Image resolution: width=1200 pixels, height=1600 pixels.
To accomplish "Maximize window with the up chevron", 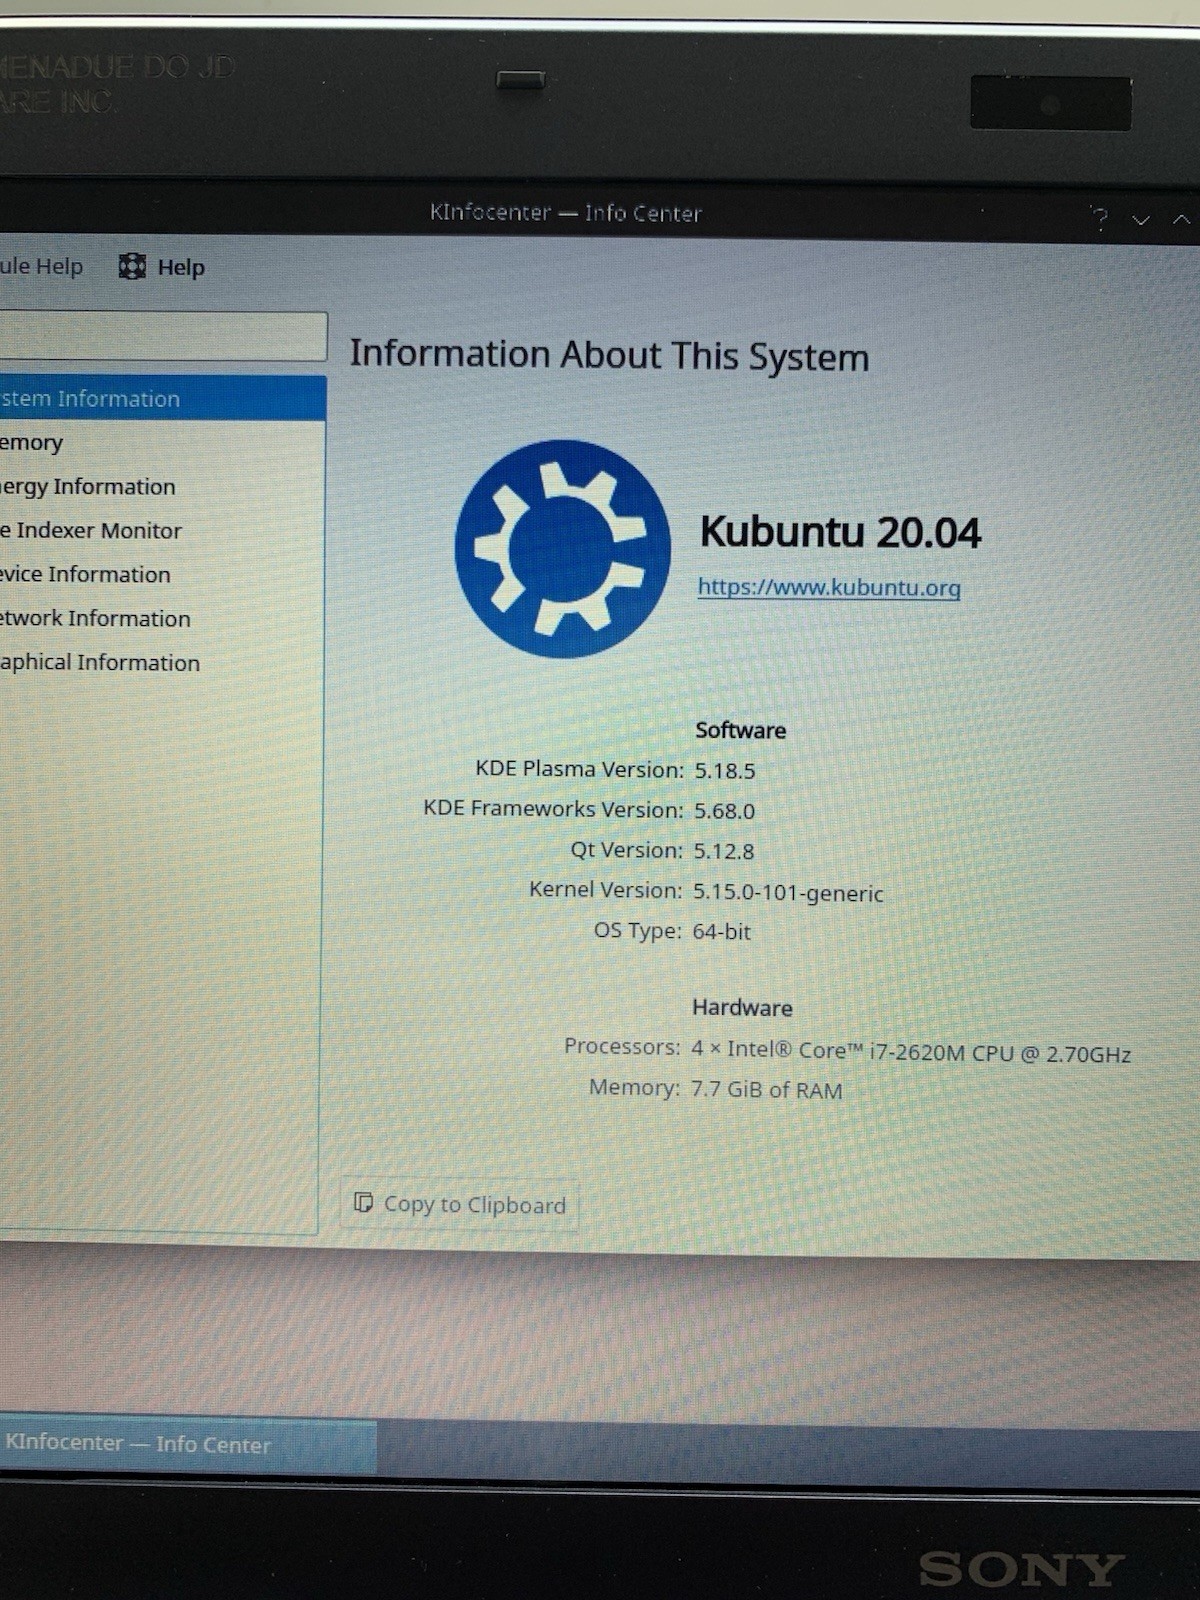I will (1181, 219).
